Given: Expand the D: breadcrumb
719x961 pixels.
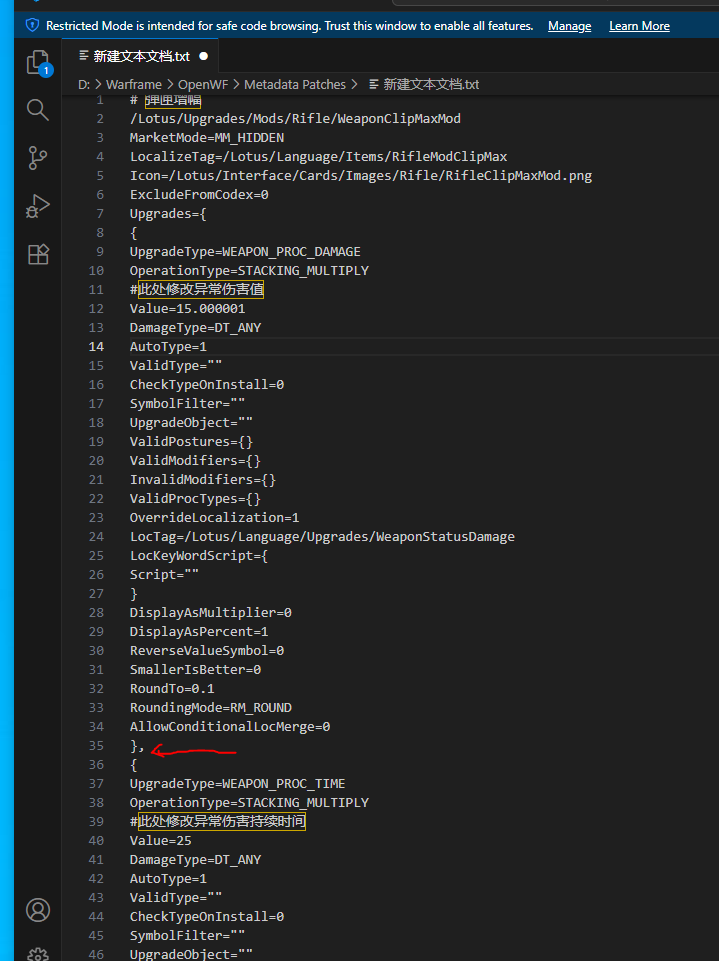Looking at the screenshot, I should pyautogui.click(x=84, y=85).
